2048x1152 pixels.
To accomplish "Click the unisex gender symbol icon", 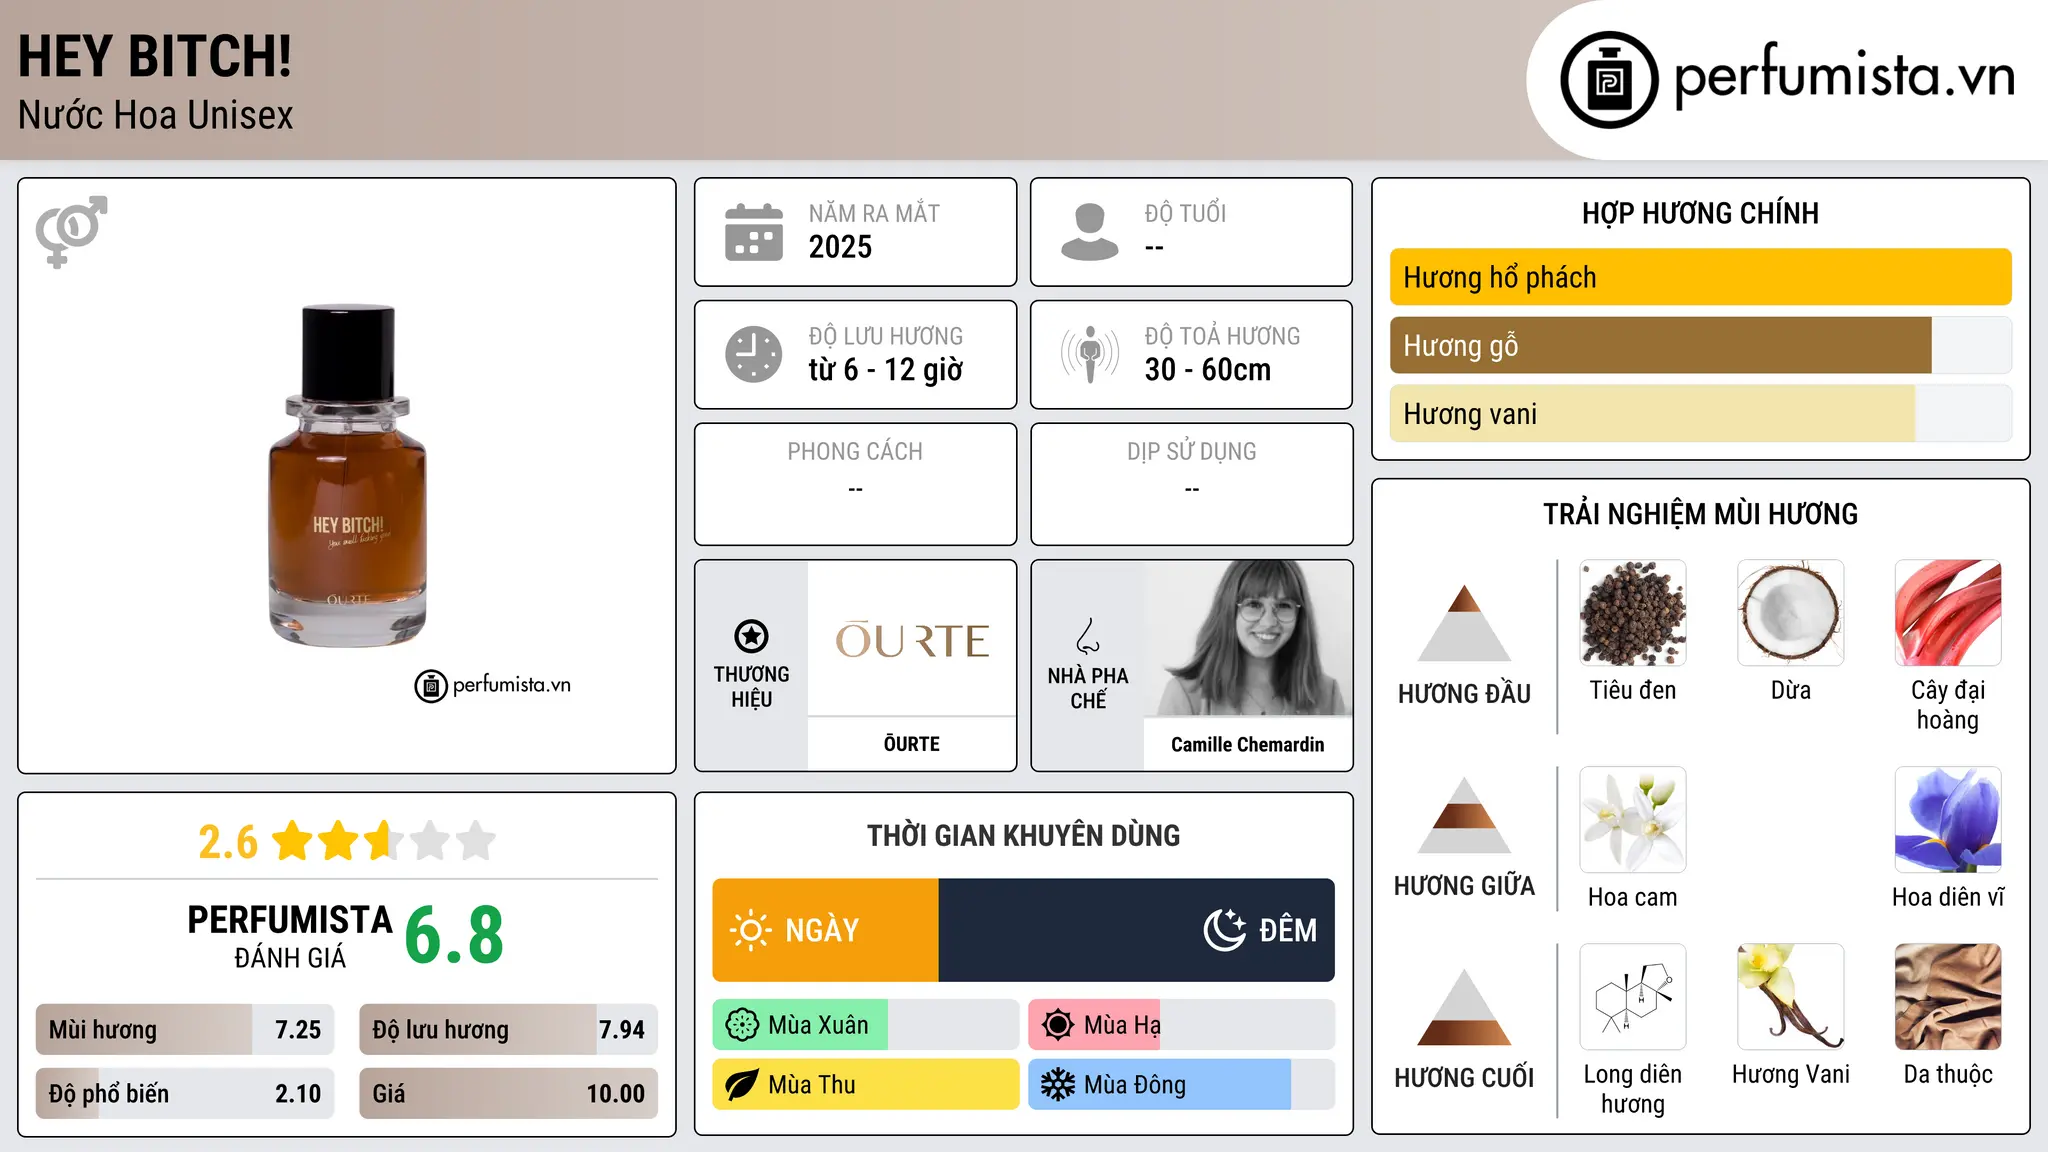I will pyautogui.click(x=71, y=231).
